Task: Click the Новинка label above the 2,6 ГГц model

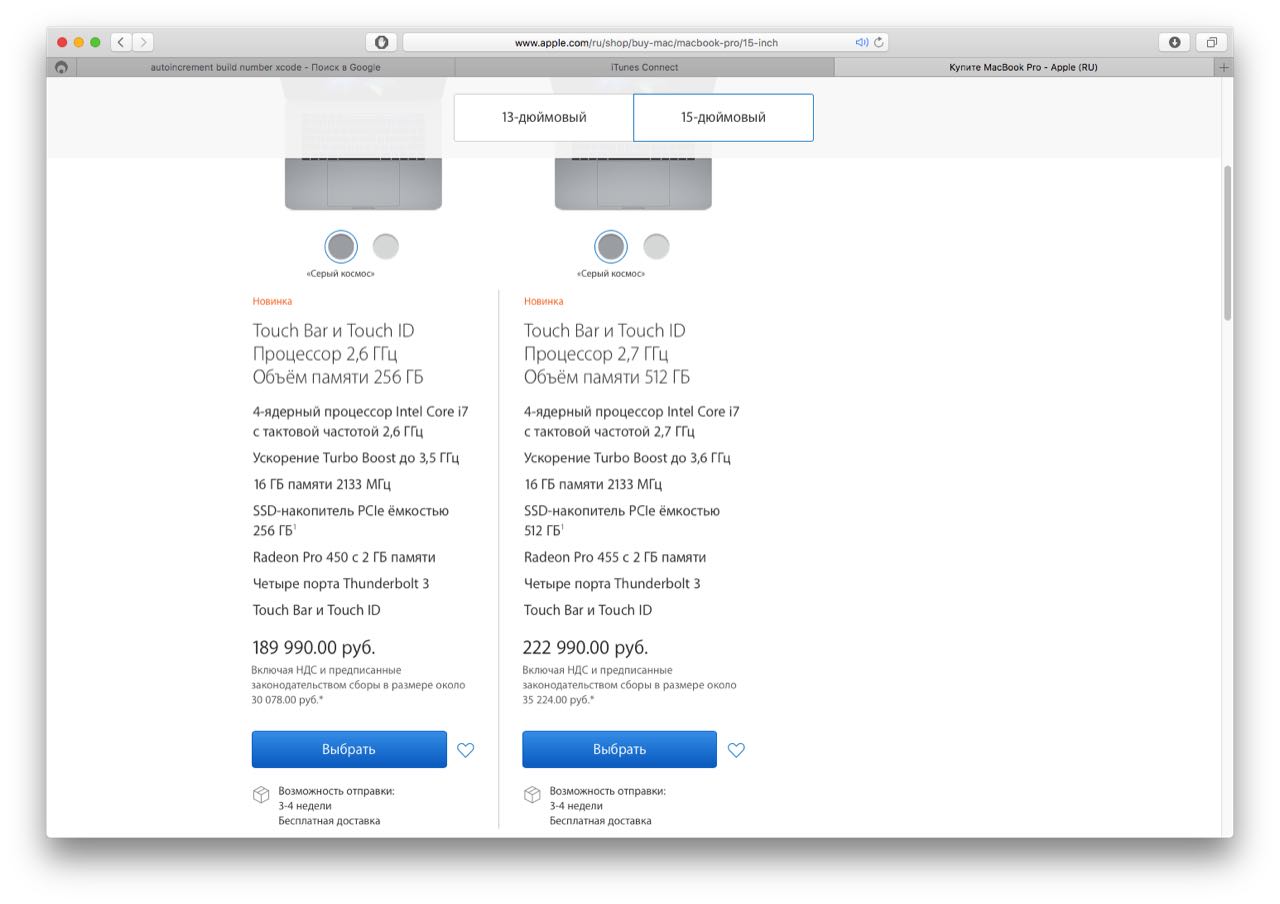Action: tap(272, 301)
